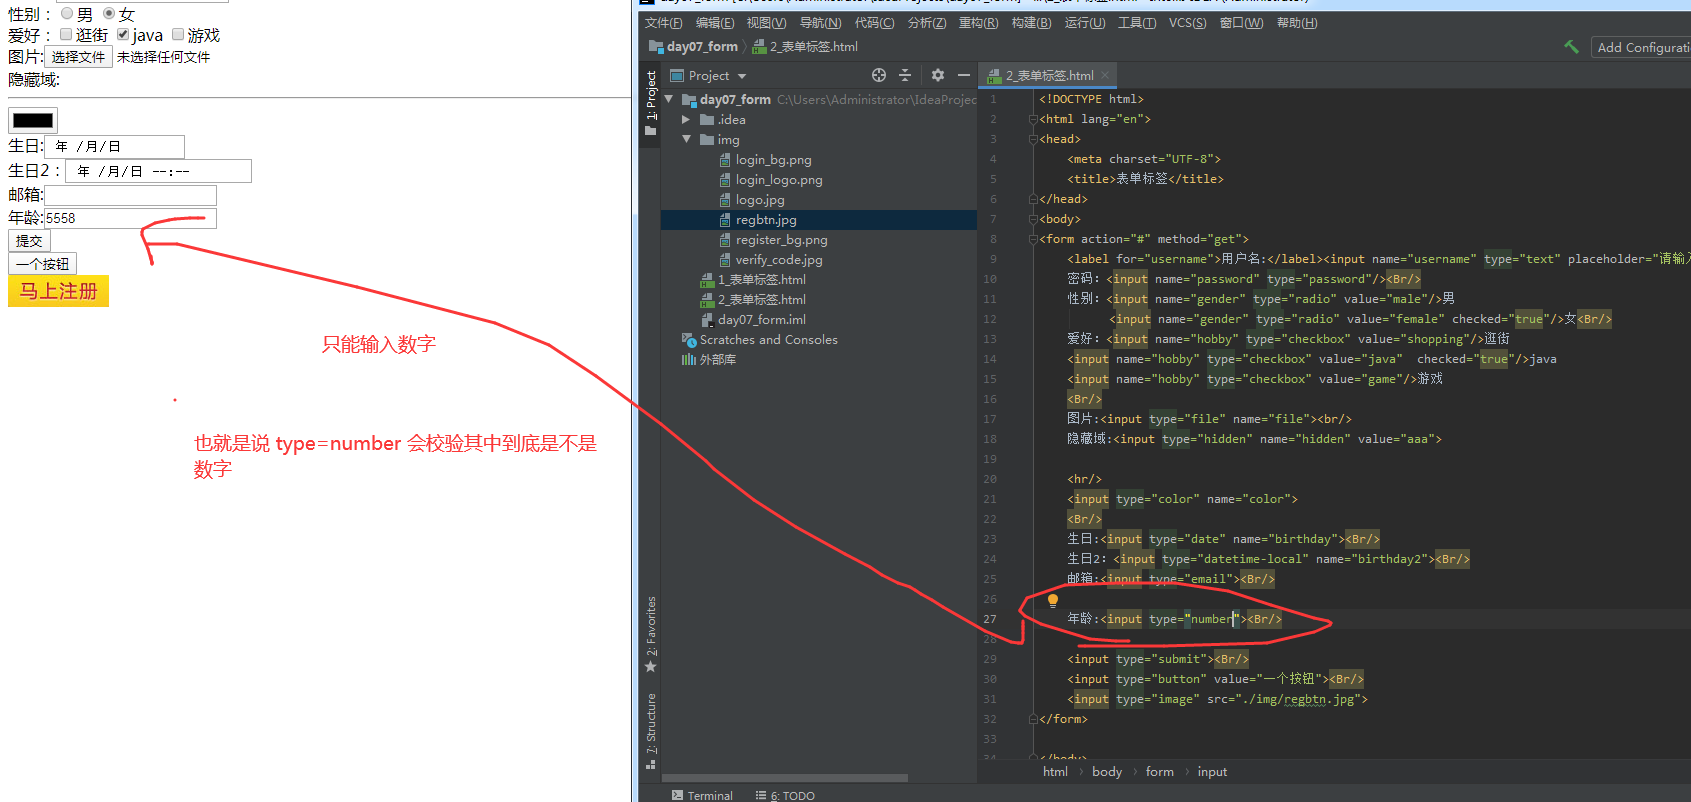1691x802 pixels.
Task: Click the locate (select opened file) crosshair icon
Action: (x=879, y=75)
